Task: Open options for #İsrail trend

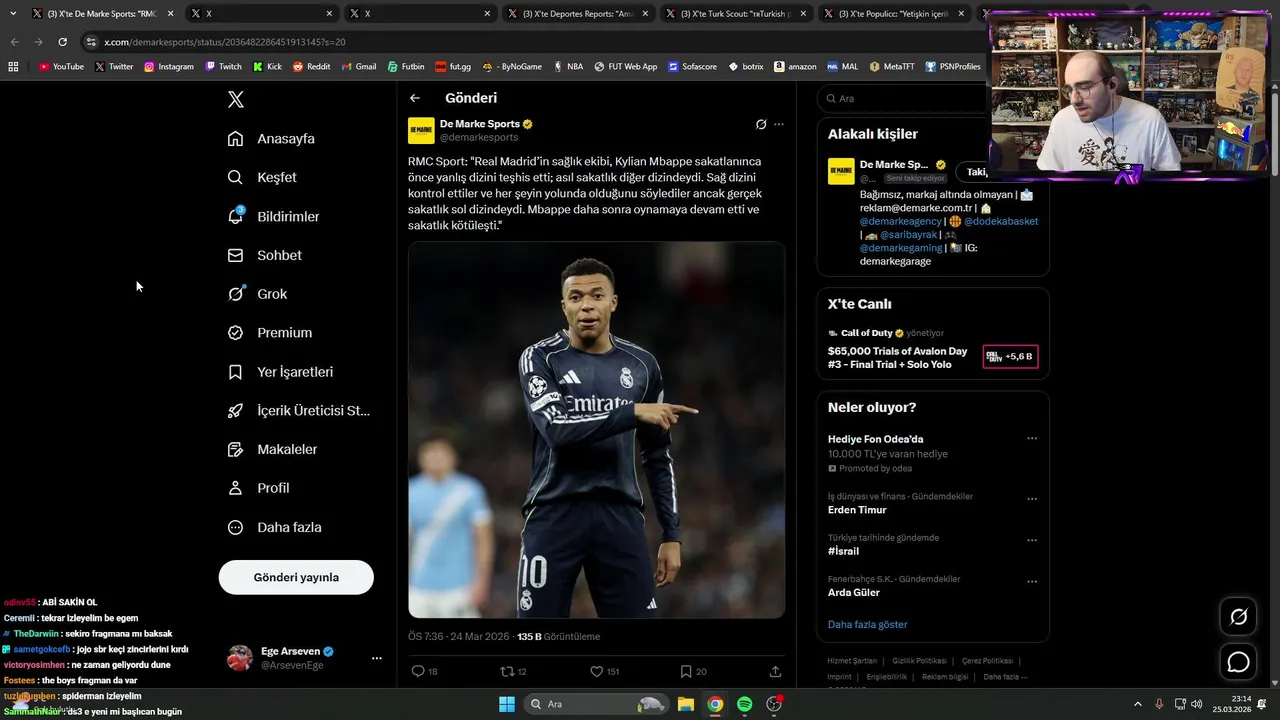Action: [x=1032, y=540]
